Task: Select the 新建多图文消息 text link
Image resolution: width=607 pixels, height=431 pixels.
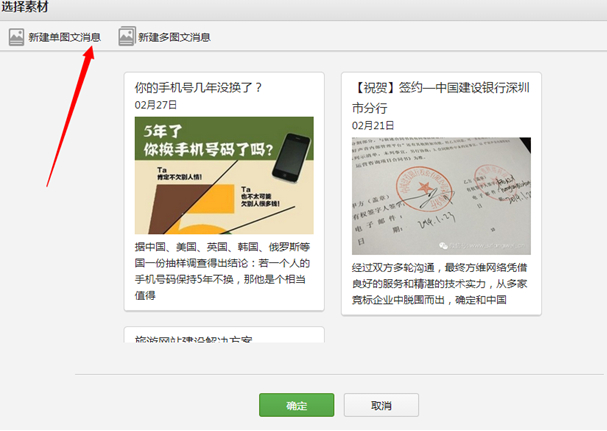Action: pos(174,38)
